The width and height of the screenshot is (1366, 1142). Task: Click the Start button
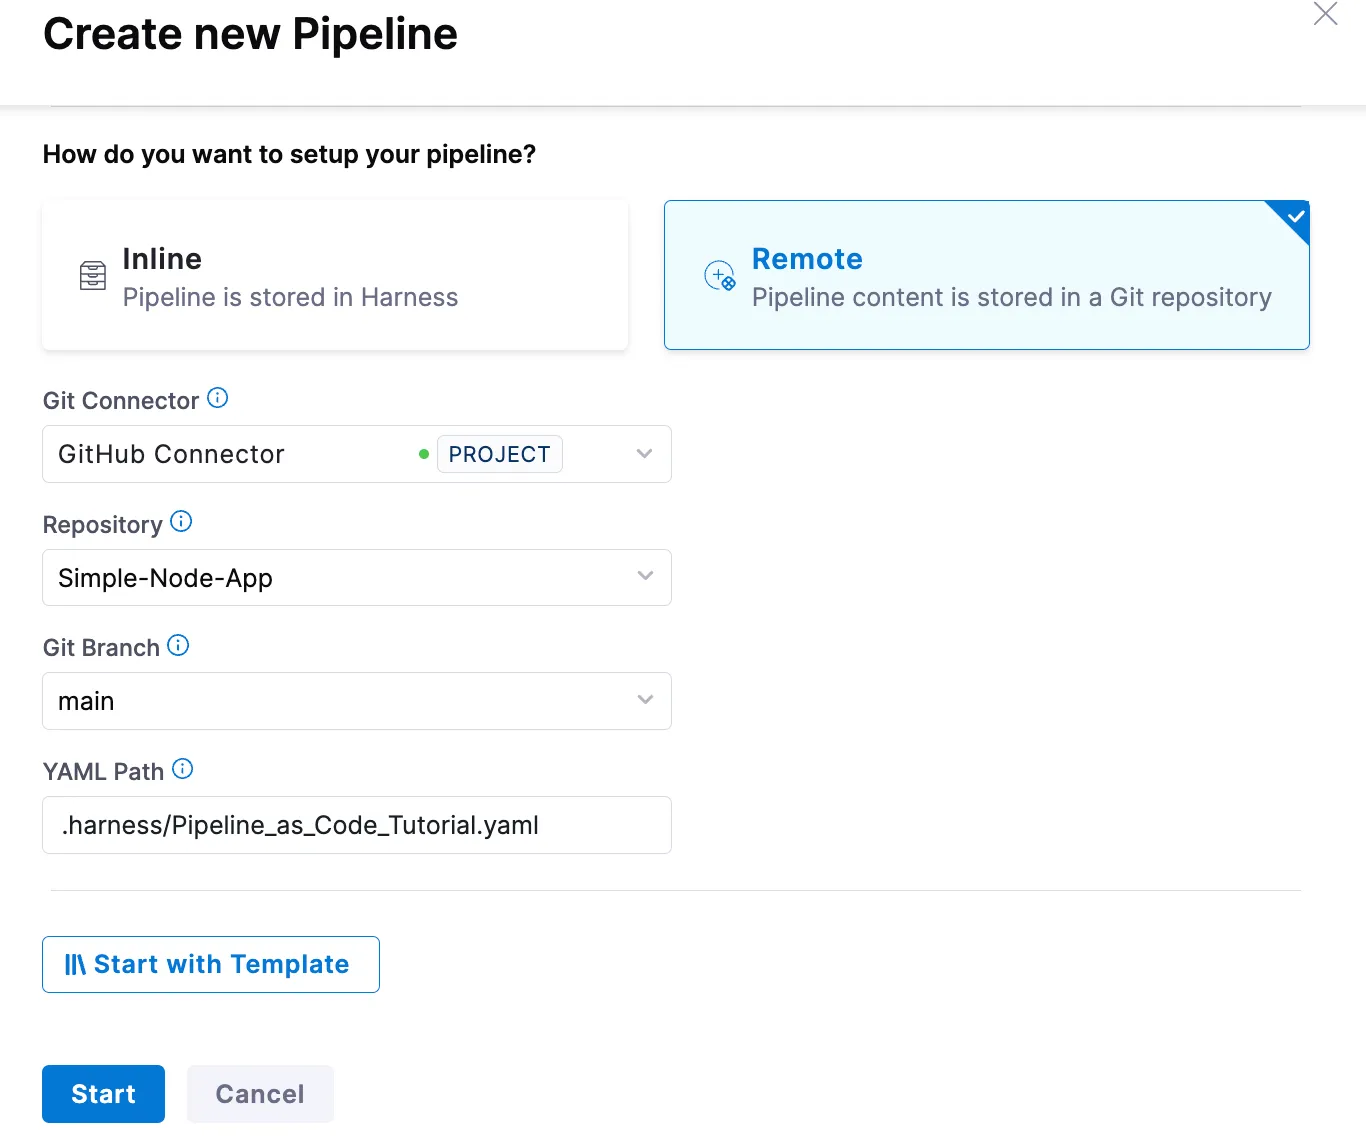click(x=103, y=1094)
